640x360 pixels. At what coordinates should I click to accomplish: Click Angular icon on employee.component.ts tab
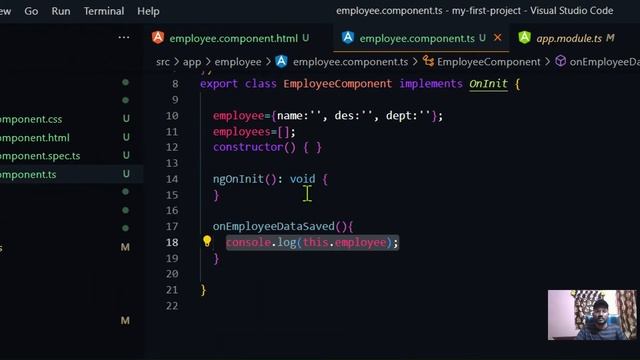click(x=348, y=38)
